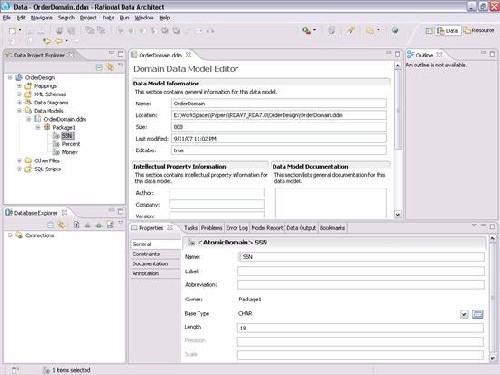Viewport: 500px width, 375px height.
Task: Open the Base Type dropdown arrow
Action: point(464,314)
